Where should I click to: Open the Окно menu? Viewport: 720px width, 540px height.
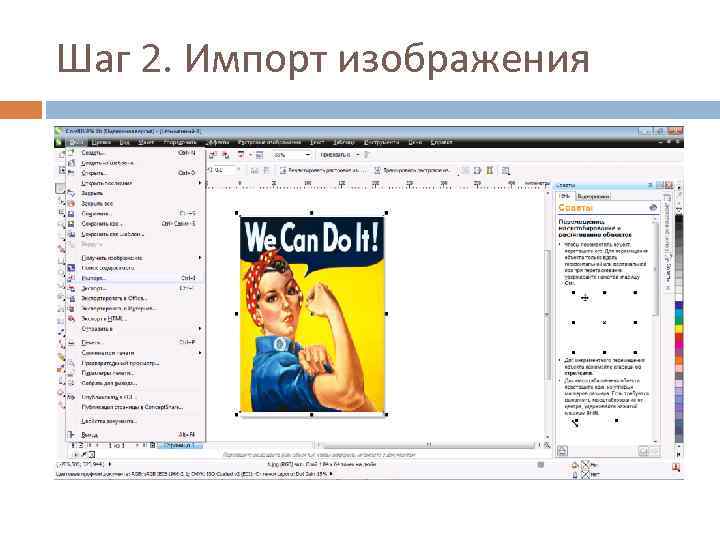[x=415, y=143]
